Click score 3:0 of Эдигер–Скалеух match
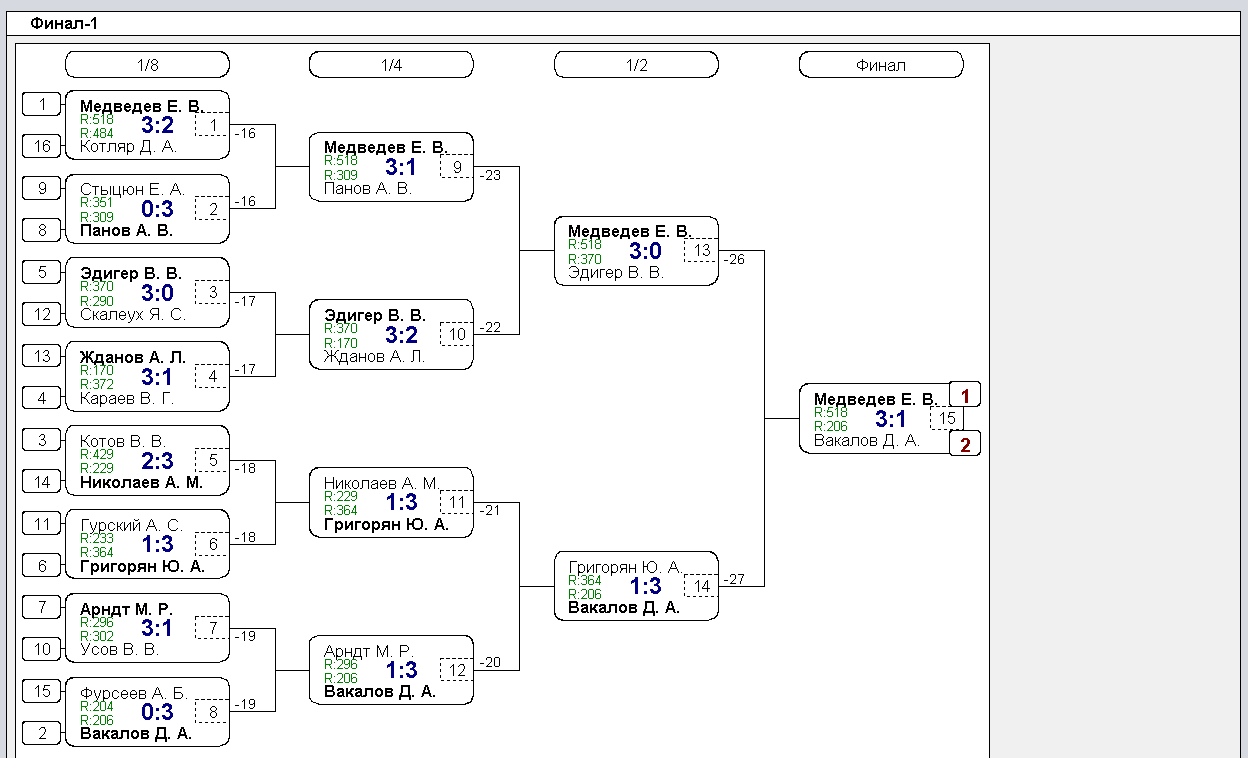The width and height of the screenshot is (1248, 758). pyautogui.click(x=157, y=293)
